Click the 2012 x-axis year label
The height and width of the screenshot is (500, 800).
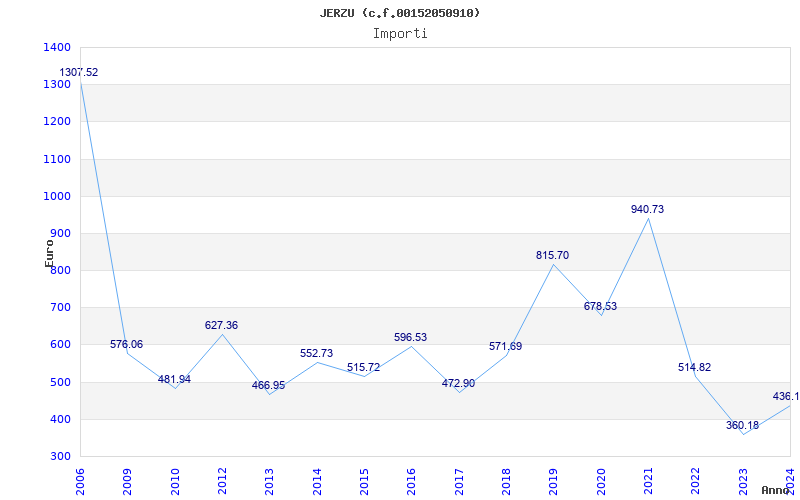(x=222, y=482)
